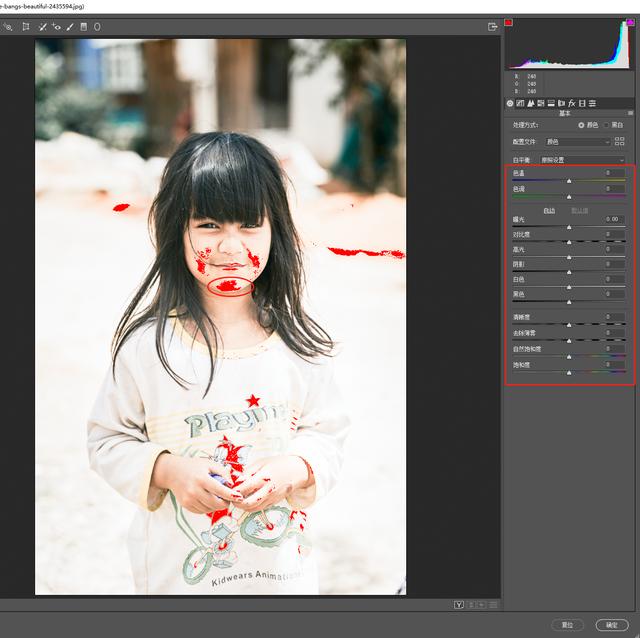This screenshot has height=638, width=640.
Task: Click the 对比度 contrast slider handle
Action: 569,242
